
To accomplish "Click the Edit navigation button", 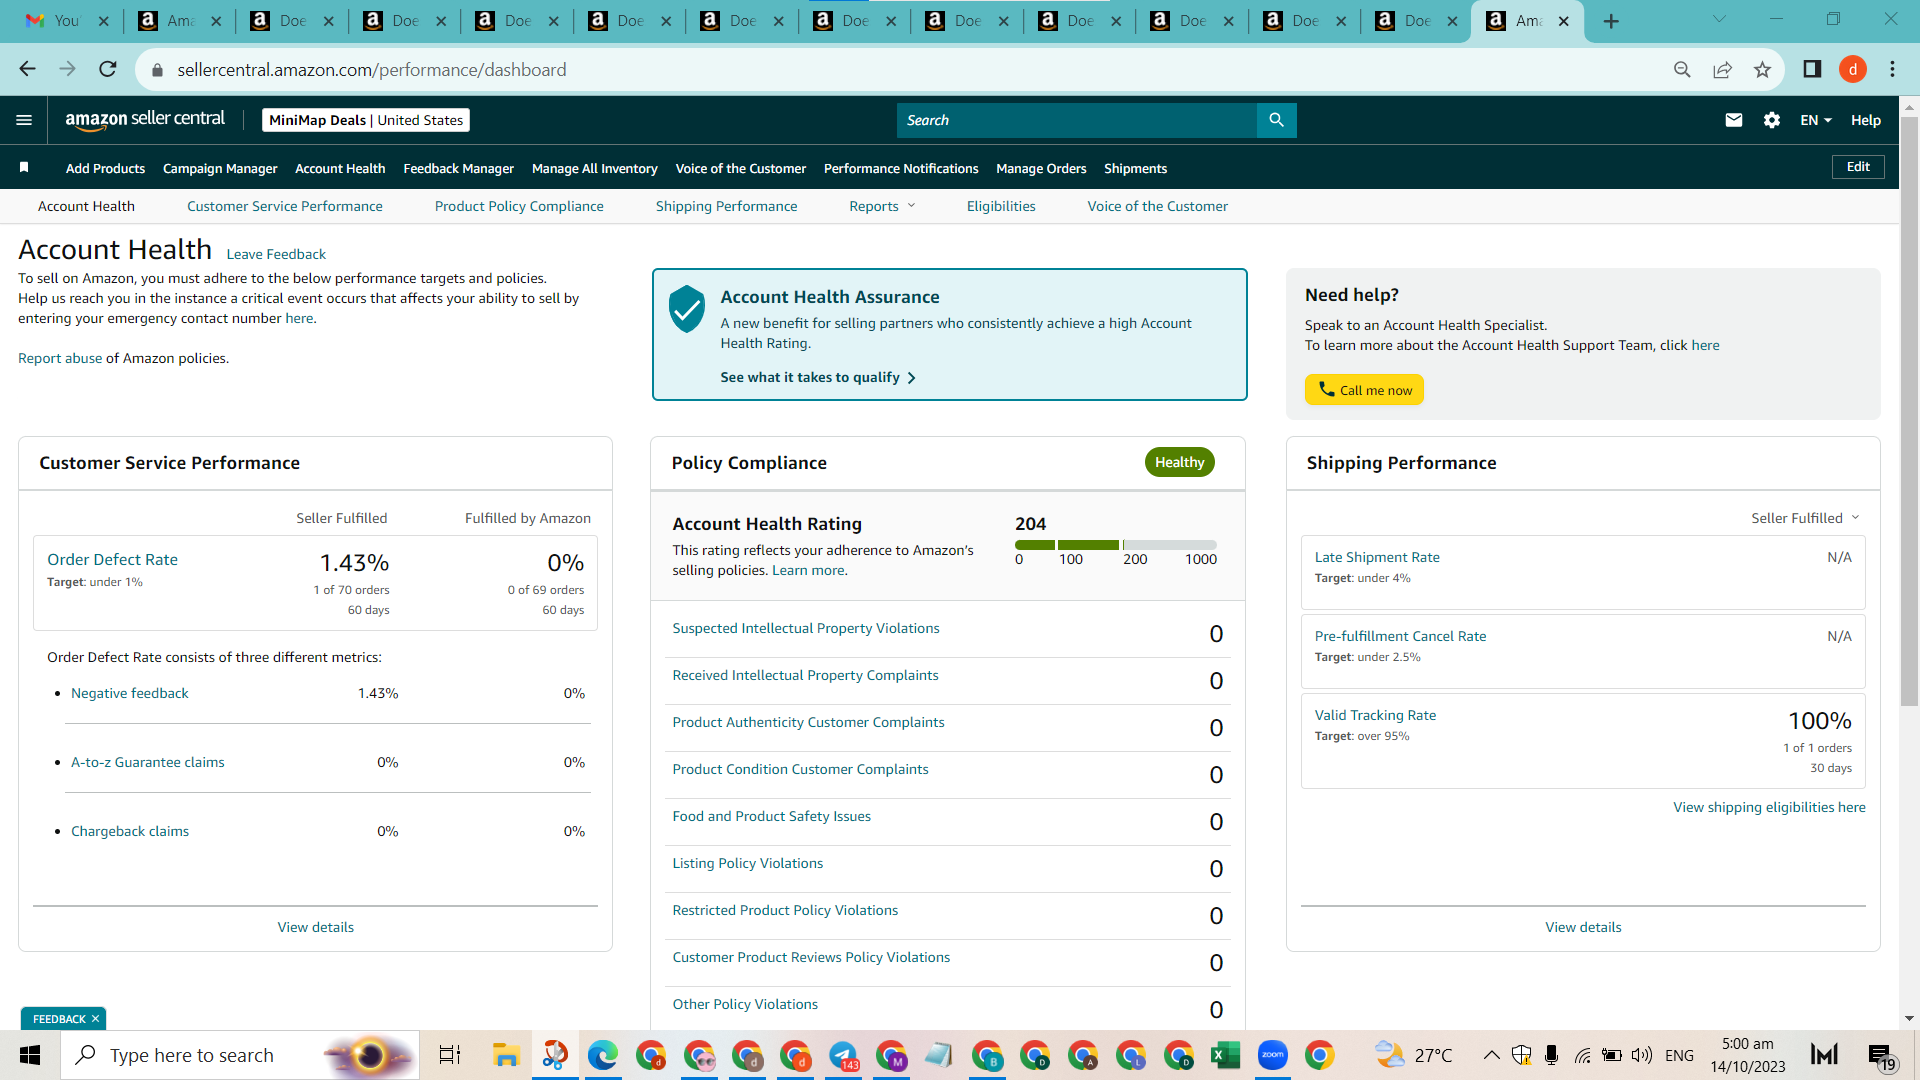I will click(1858, 167).
